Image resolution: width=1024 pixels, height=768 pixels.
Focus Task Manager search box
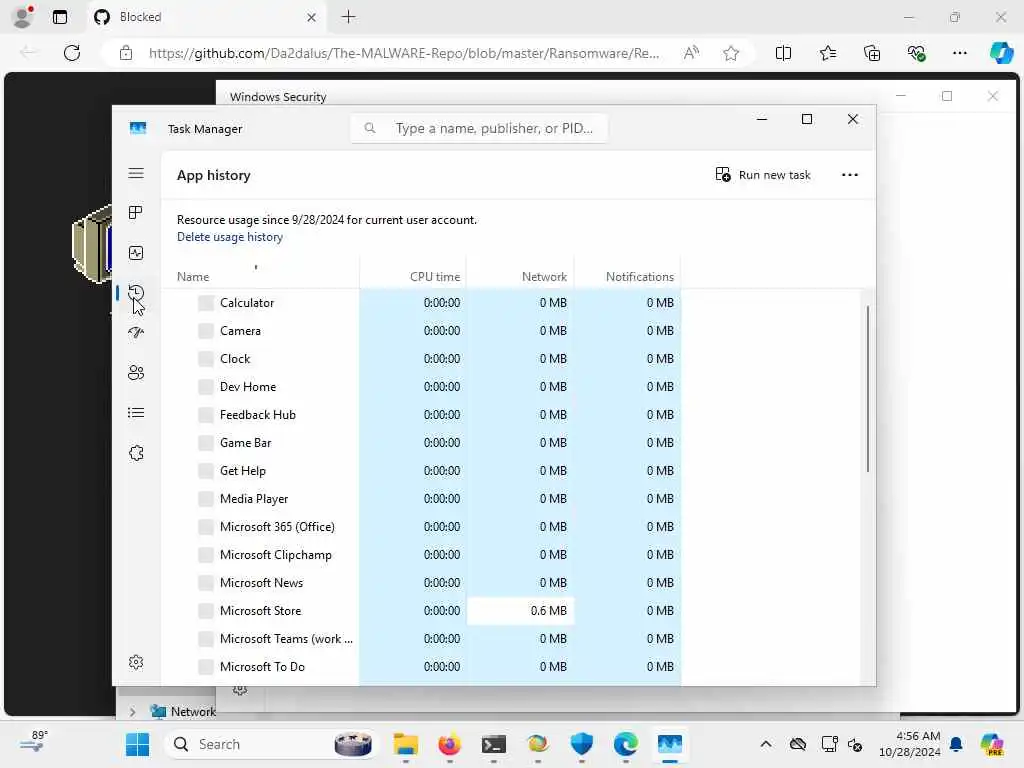[x=479, y=128]
